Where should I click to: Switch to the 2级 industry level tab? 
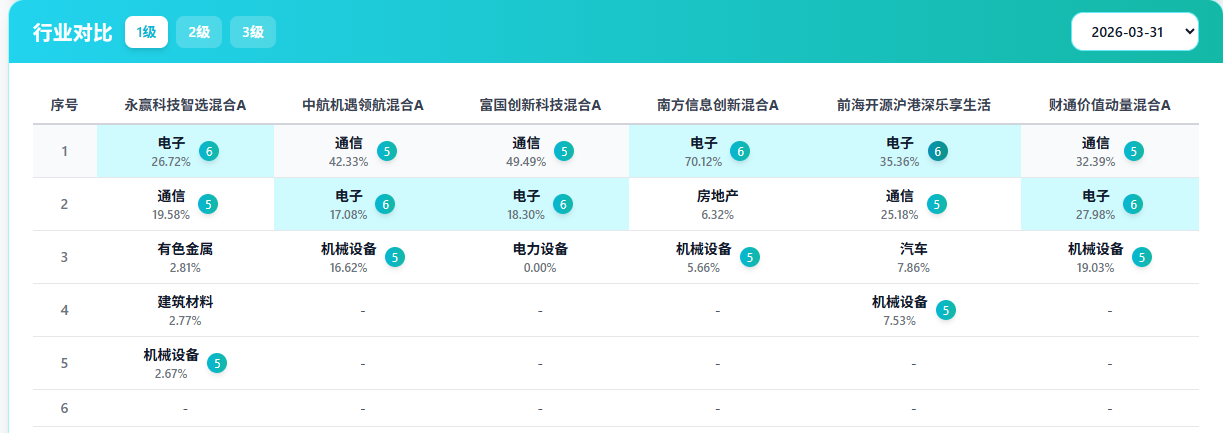(199, 32)
